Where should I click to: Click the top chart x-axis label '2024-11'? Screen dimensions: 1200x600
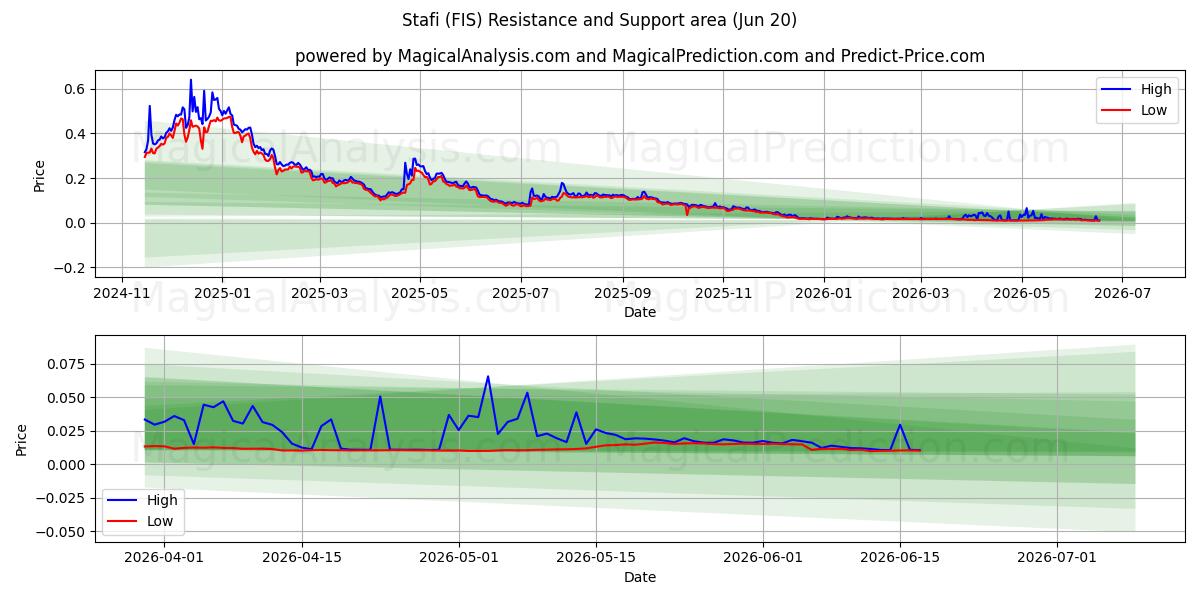[x=122, y=293]
